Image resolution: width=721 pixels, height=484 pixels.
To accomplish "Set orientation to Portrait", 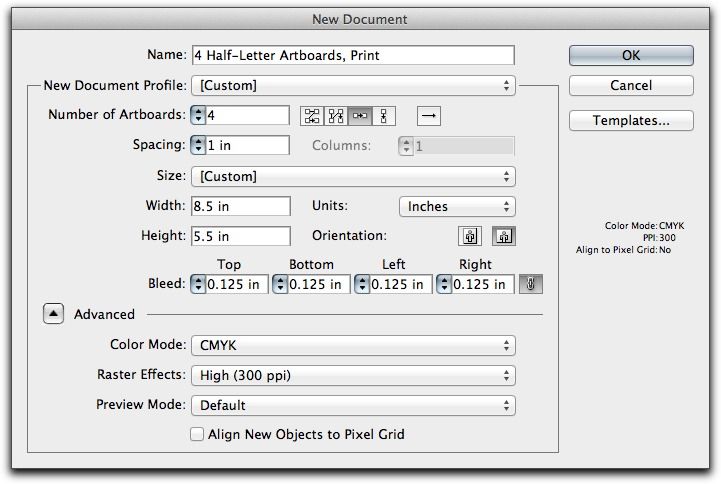I will click(469, 237).
